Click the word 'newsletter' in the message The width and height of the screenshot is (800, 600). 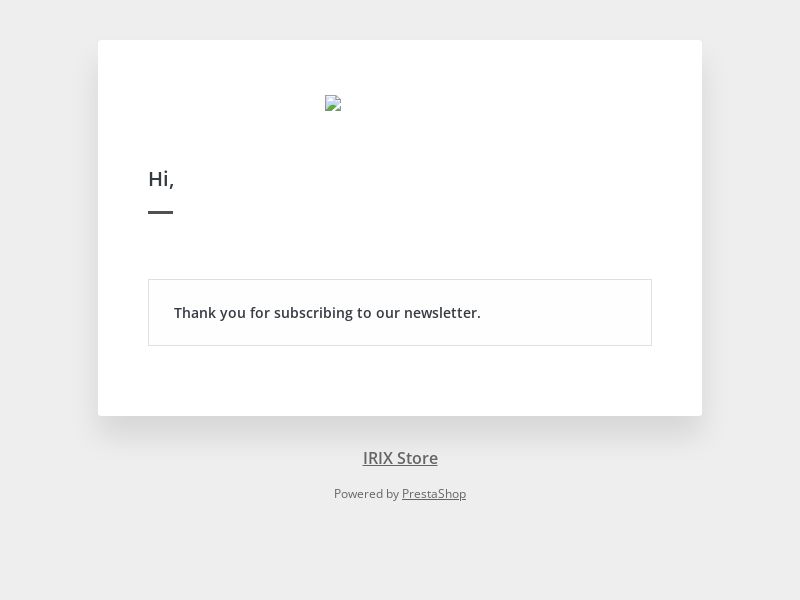(x=440, y=313)
